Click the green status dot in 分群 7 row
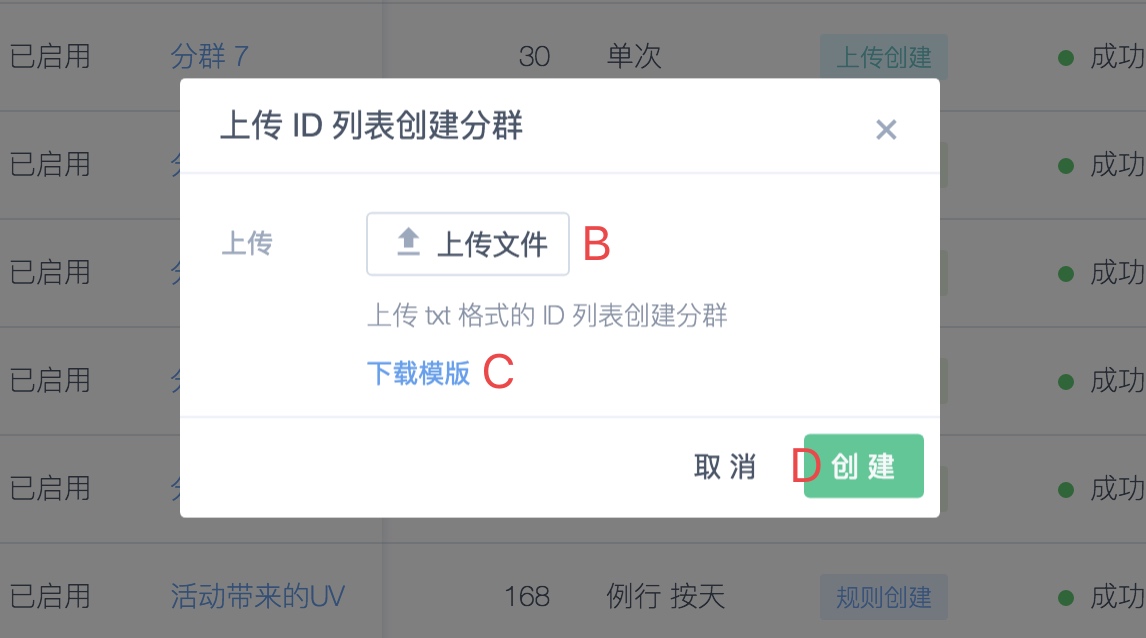1146x638 pixels. (x=1066, y=58)
